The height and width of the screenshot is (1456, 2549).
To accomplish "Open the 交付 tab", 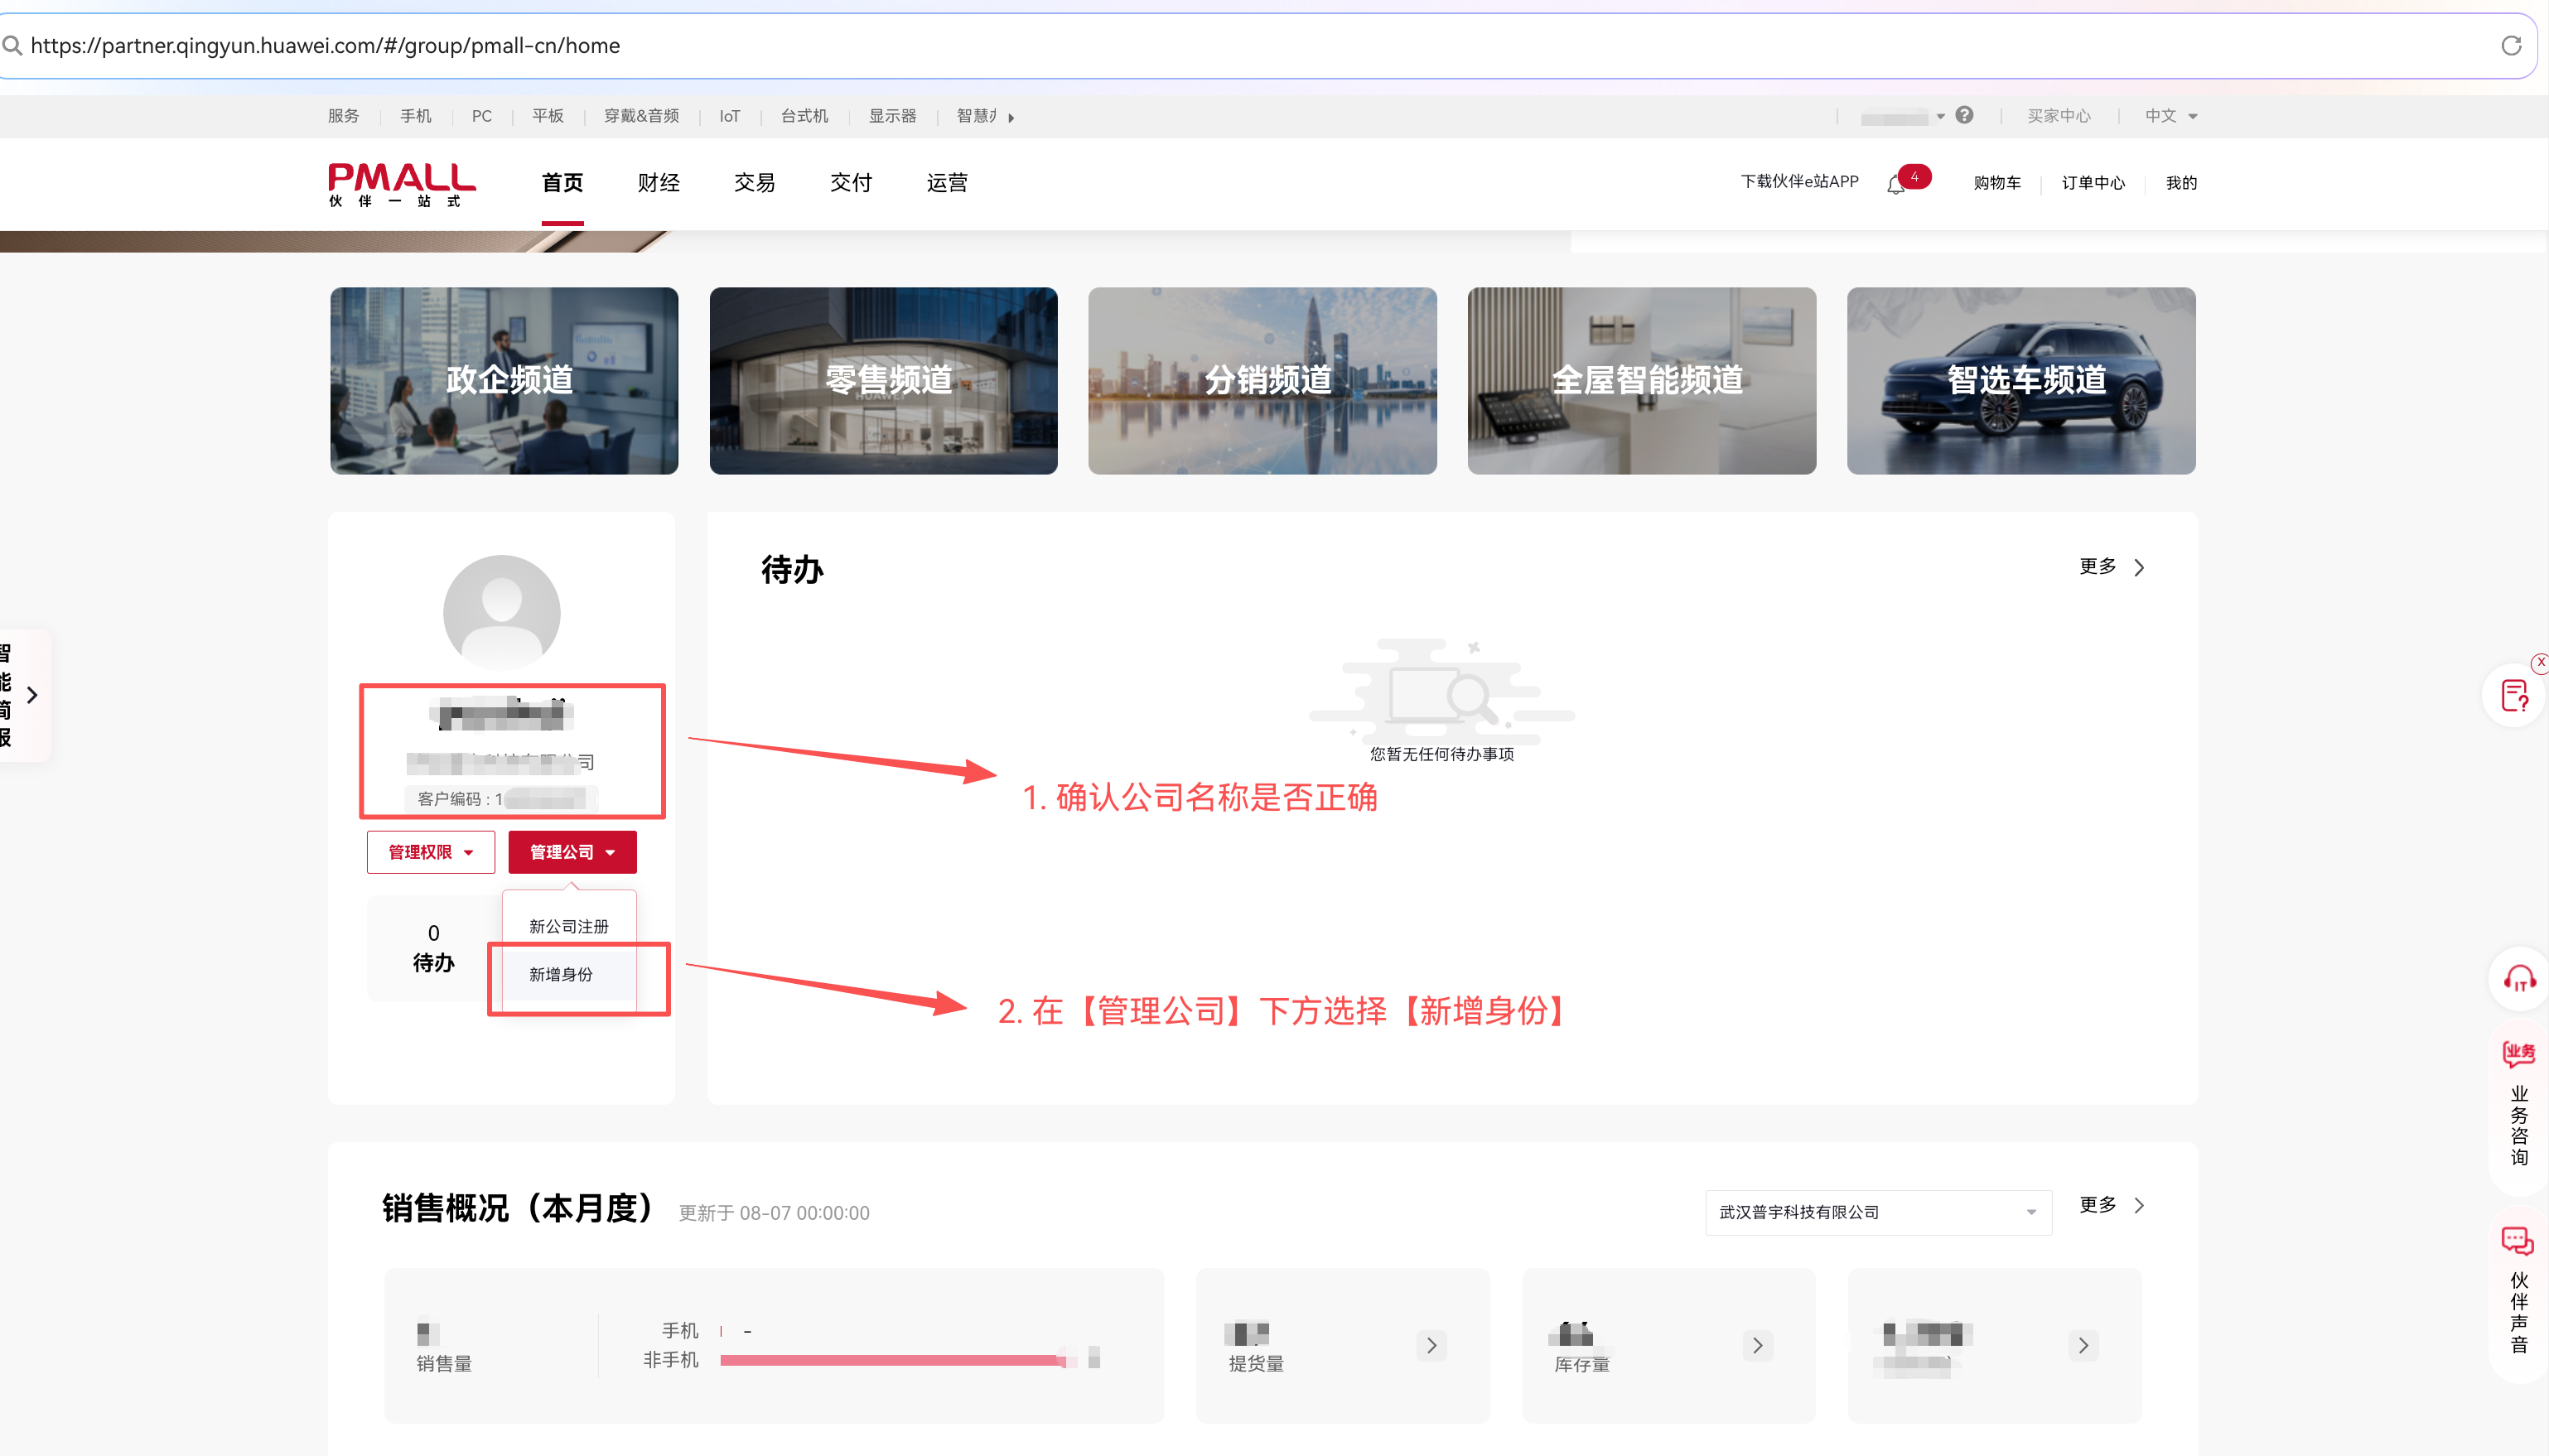I will point(850,183).
